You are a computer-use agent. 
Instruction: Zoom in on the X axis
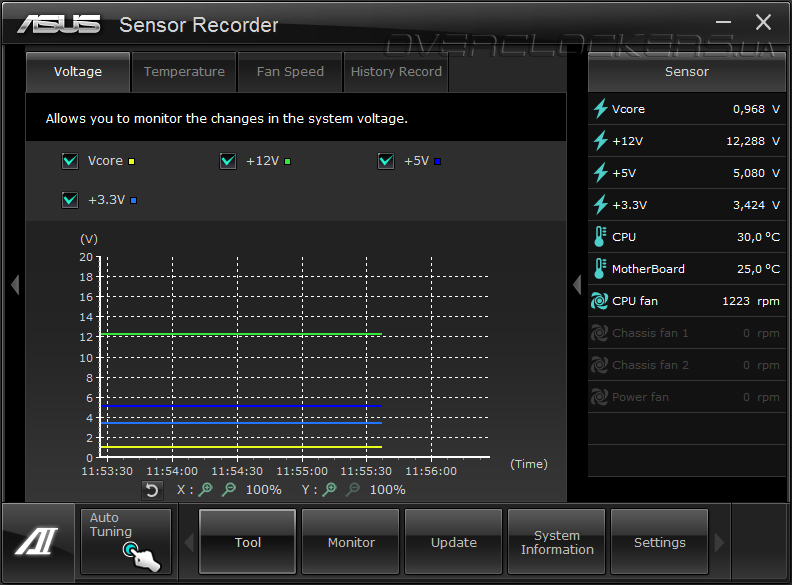point(206,489)
